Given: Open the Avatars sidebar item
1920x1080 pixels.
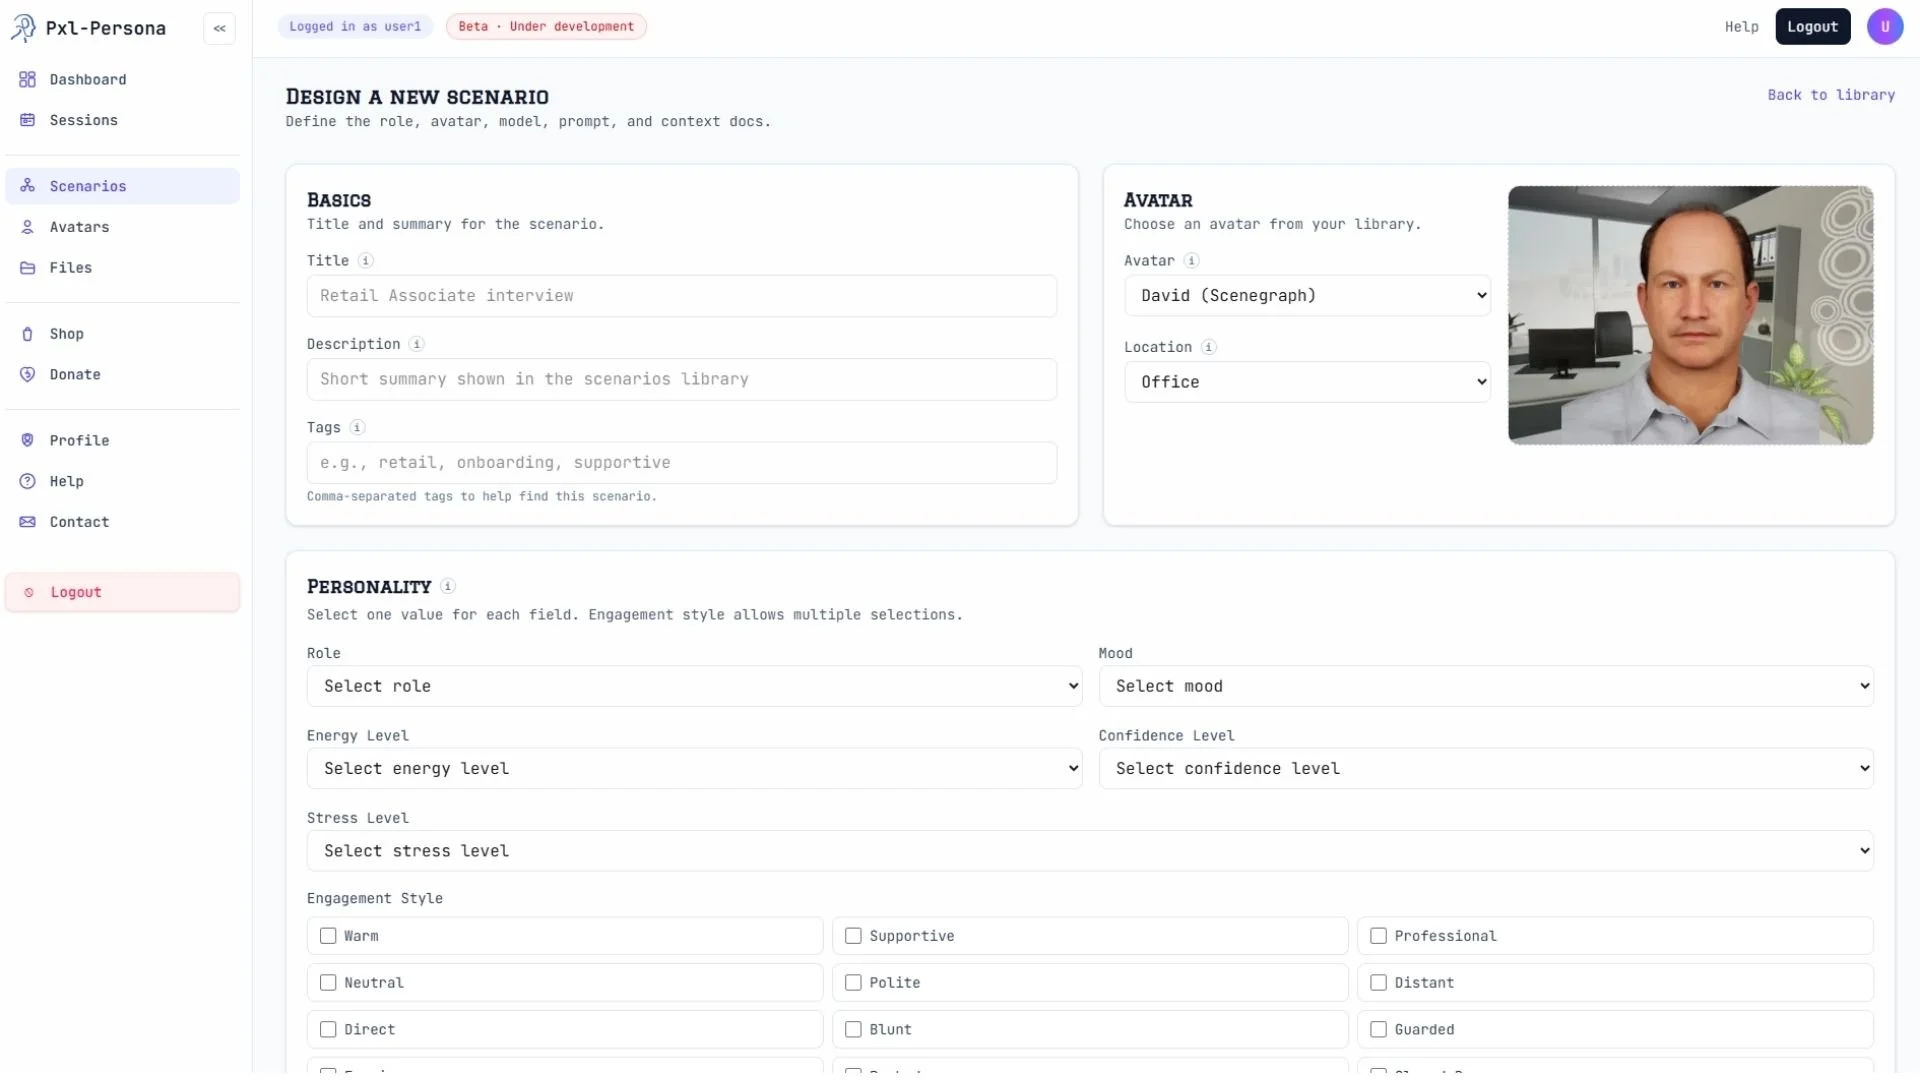Looking at the screenshot, I should click(80, 227).
